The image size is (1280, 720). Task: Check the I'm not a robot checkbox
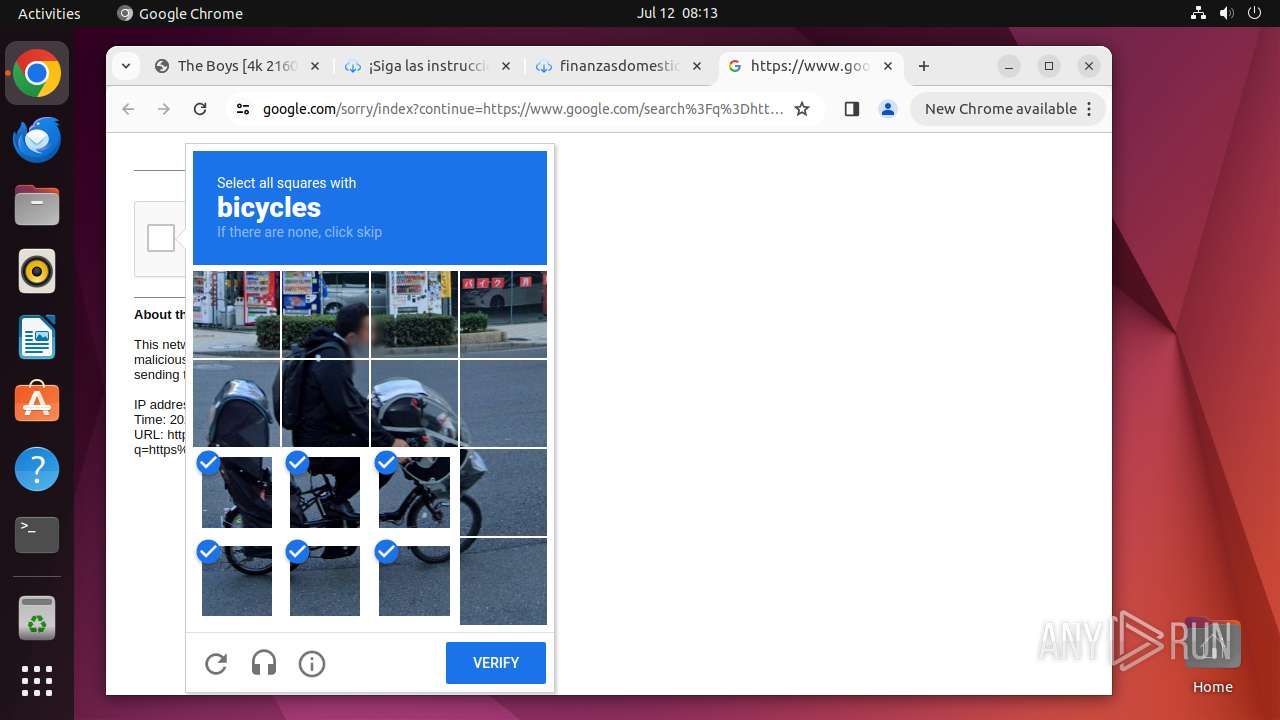[161, 238]
